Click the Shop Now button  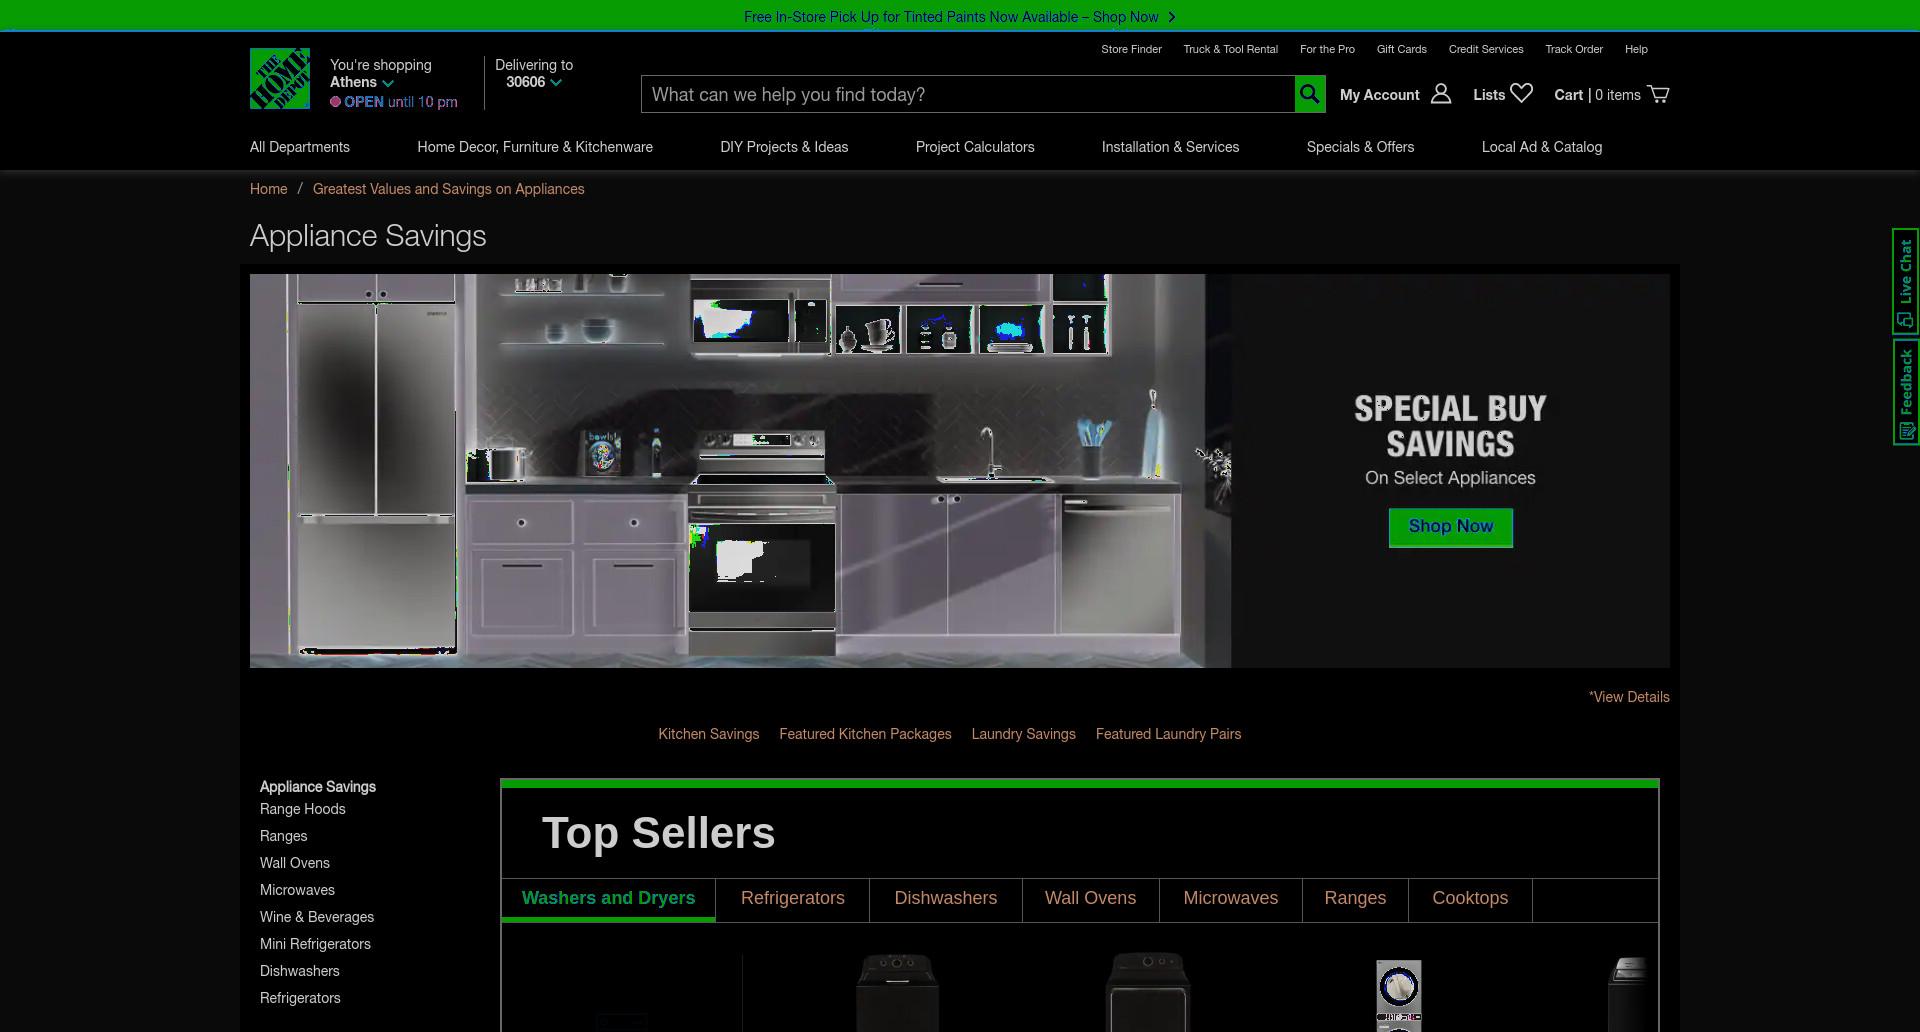click(x=1451, y=527)
